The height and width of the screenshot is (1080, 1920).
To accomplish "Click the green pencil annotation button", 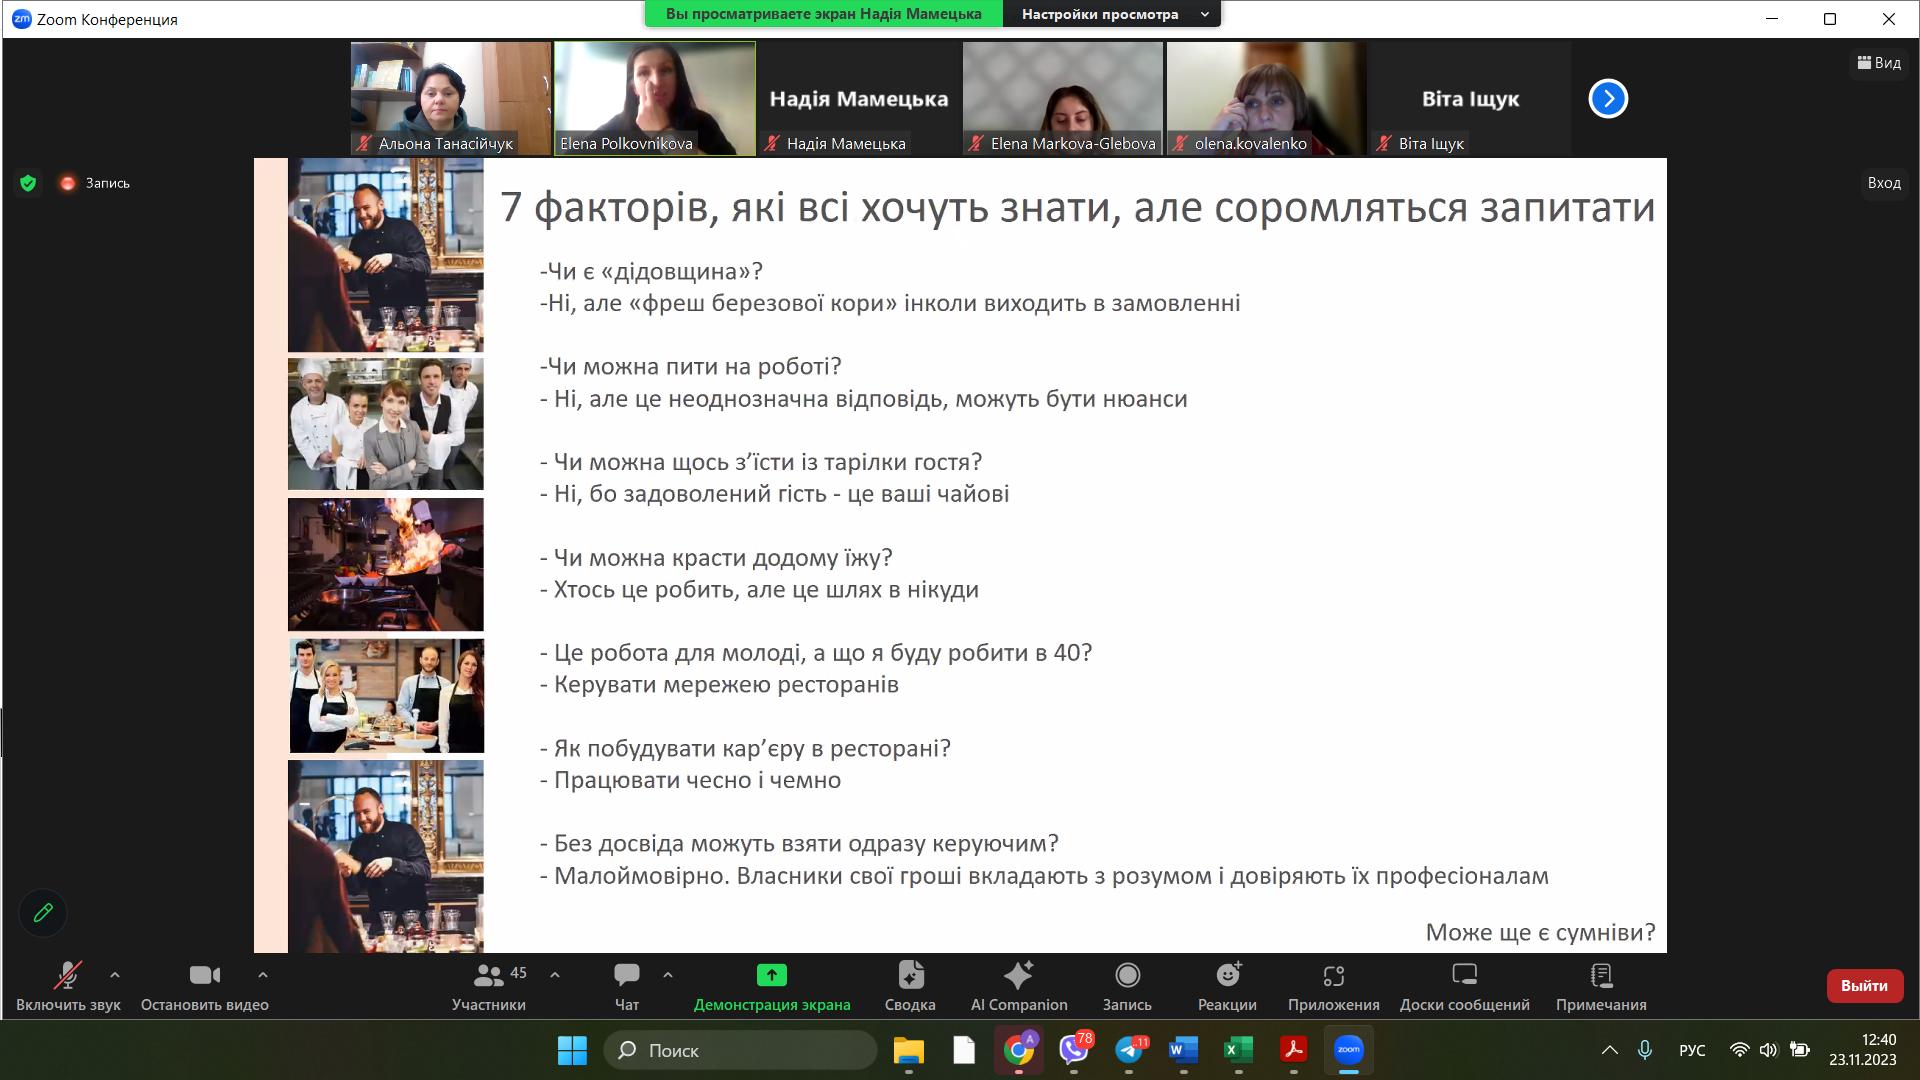I will tap(43, 913).
